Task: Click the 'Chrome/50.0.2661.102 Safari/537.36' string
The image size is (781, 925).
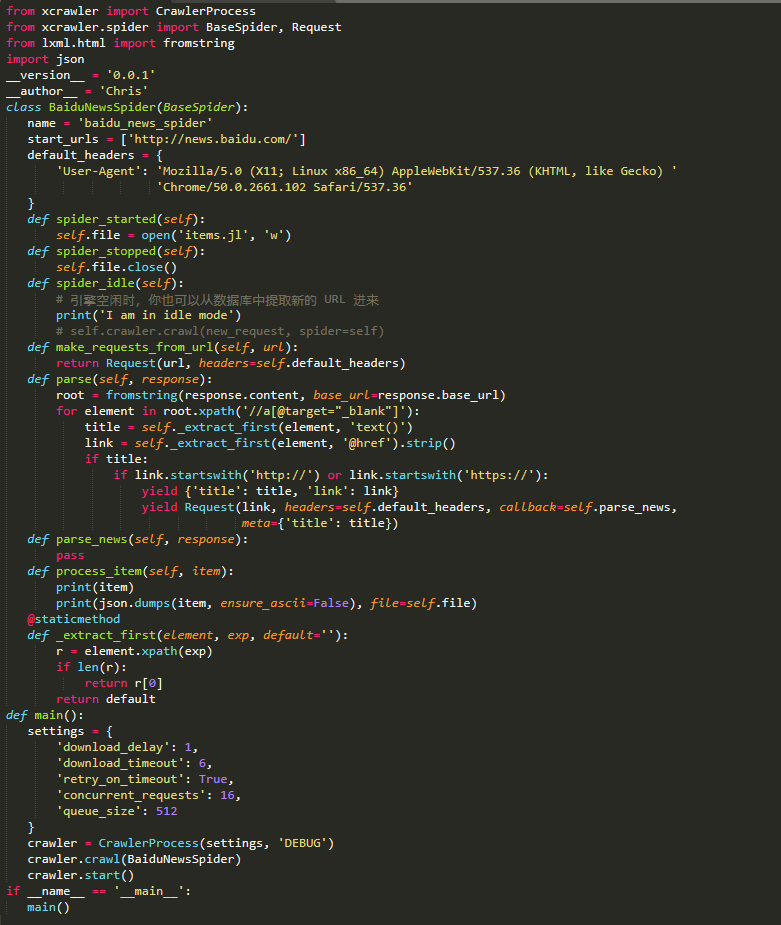Action: coord(284,187)
